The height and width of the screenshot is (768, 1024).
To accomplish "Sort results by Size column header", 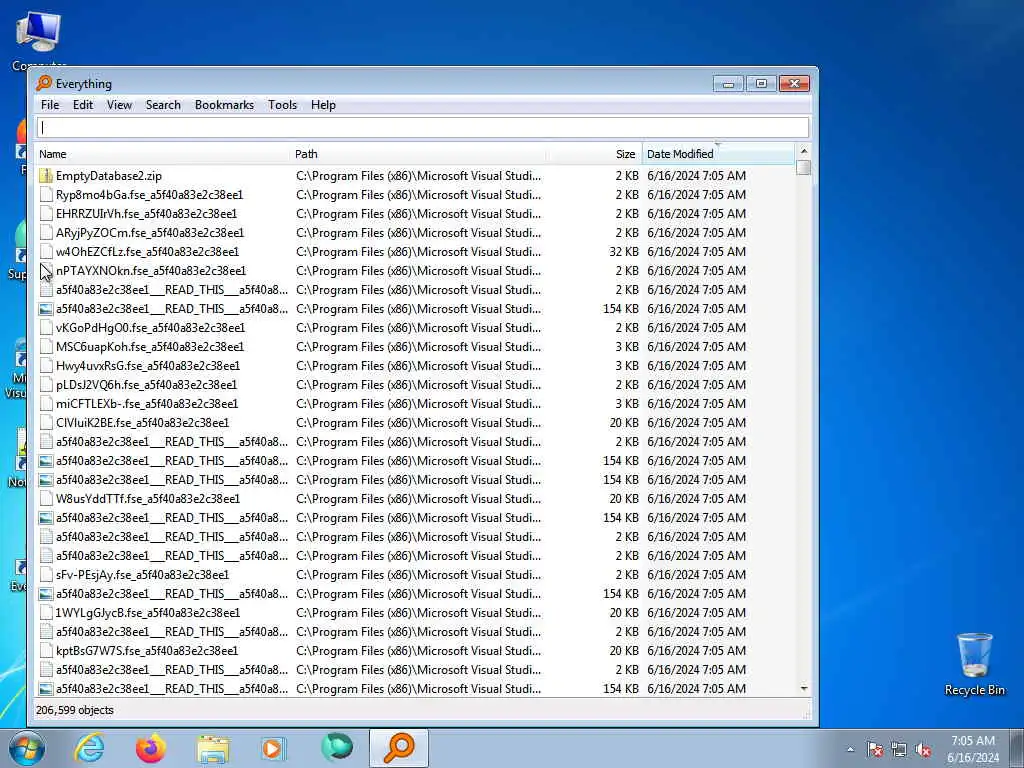I will pos(594,154).
